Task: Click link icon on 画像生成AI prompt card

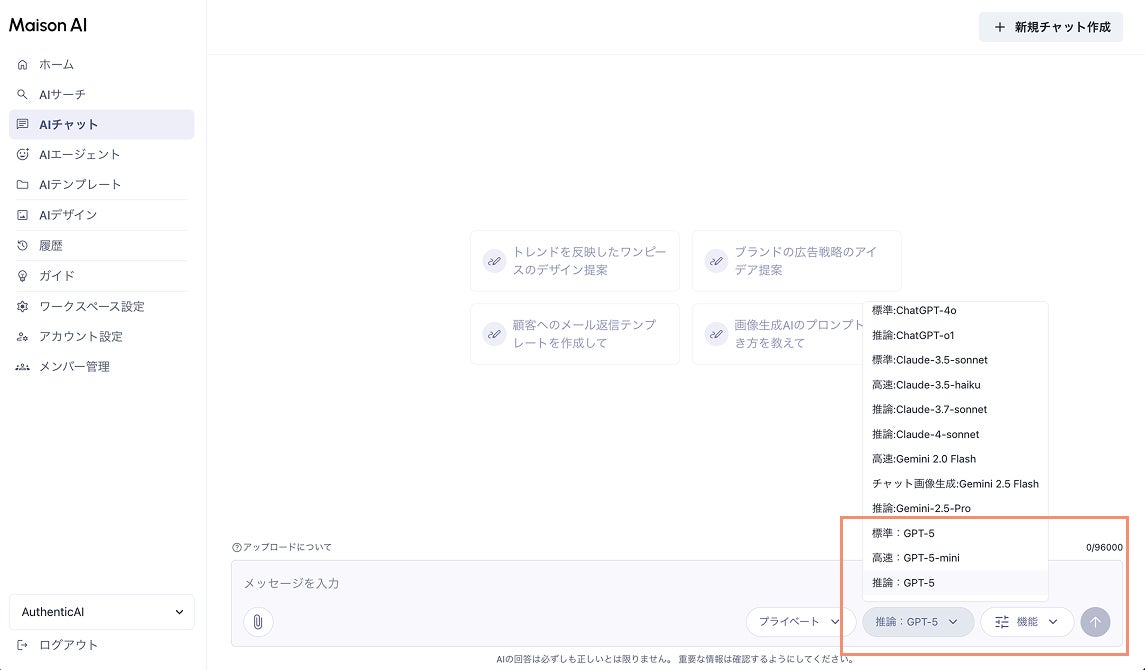Action: coord(716,334)
